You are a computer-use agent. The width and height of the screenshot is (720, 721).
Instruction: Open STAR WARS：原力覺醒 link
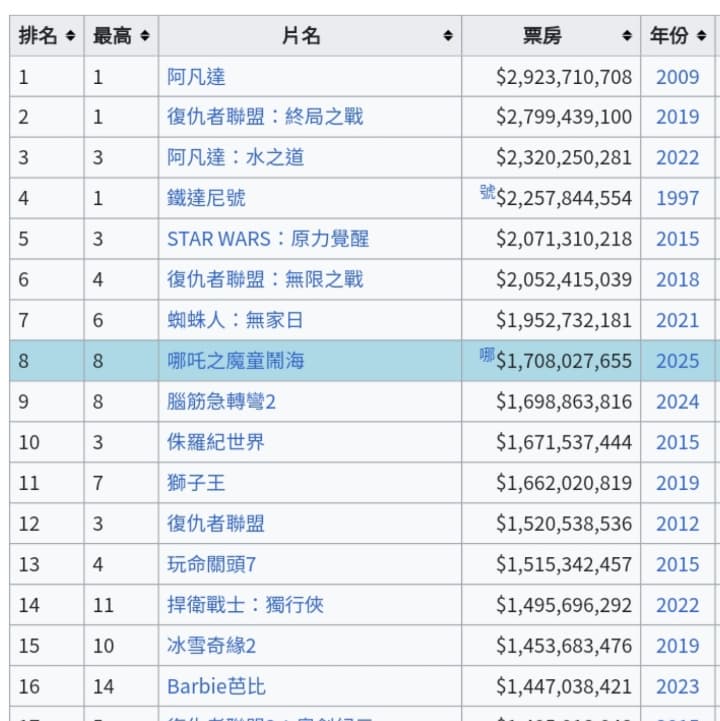(x=268, y=239)
